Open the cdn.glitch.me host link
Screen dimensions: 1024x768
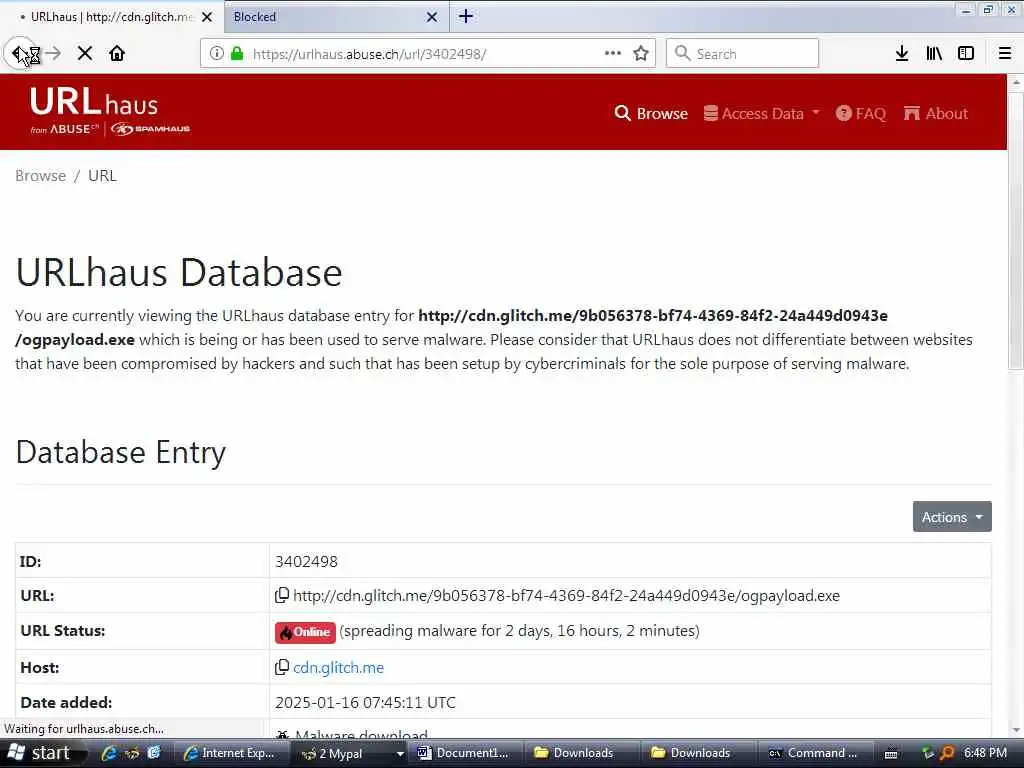(338, 667)
